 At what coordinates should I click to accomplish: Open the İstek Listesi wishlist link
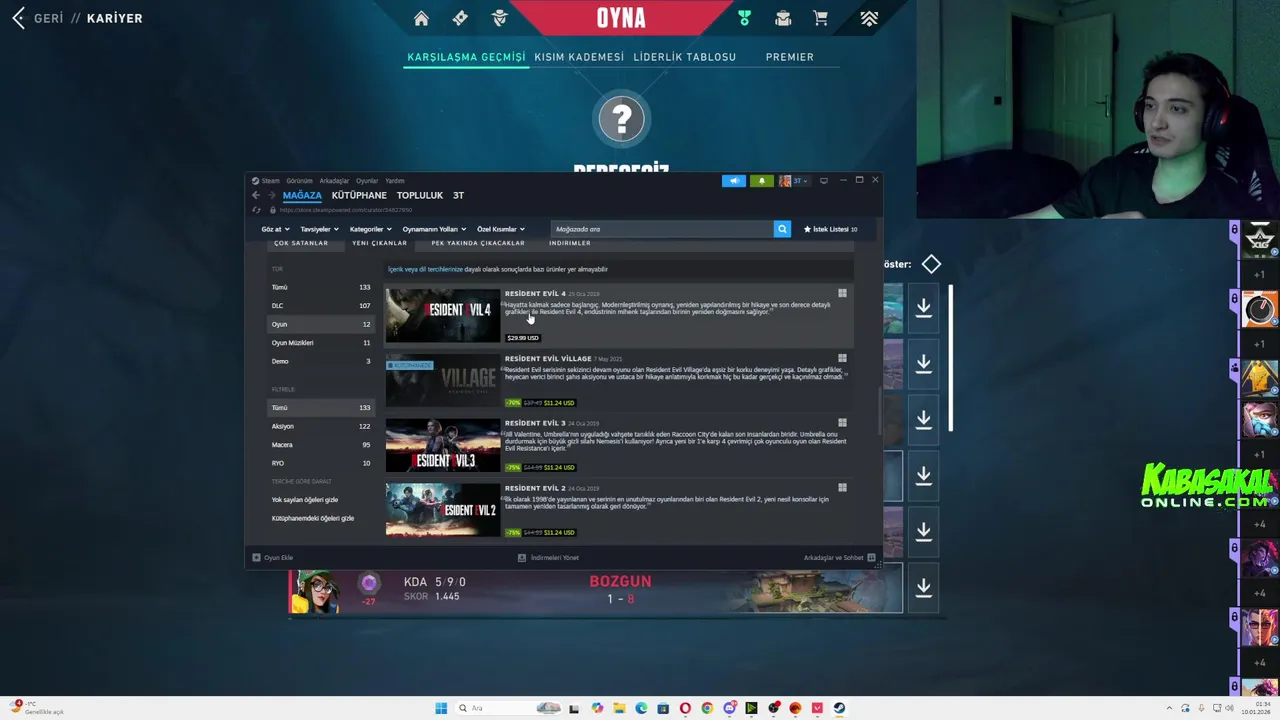[x=830, y=229]
